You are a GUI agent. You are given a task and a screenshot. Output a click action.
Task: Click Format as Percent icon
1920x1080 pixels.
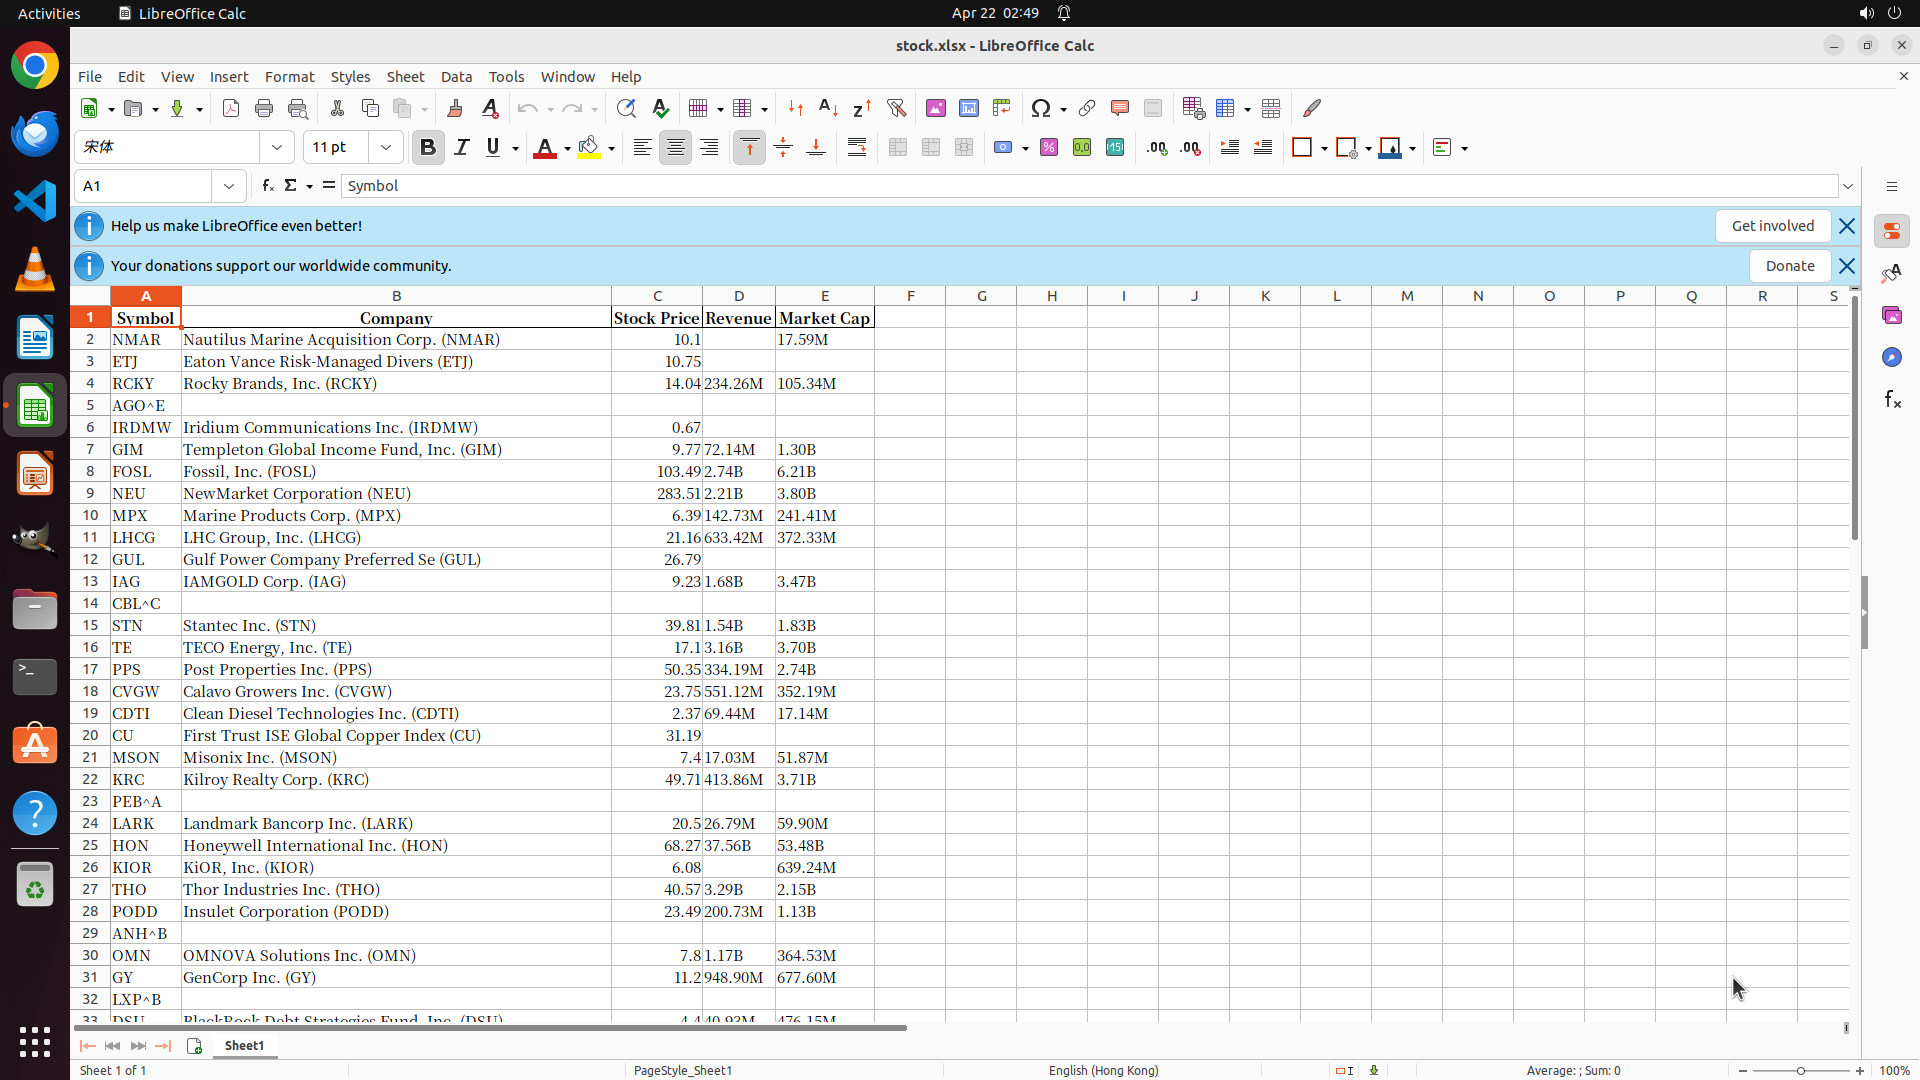click(1049, 148)
